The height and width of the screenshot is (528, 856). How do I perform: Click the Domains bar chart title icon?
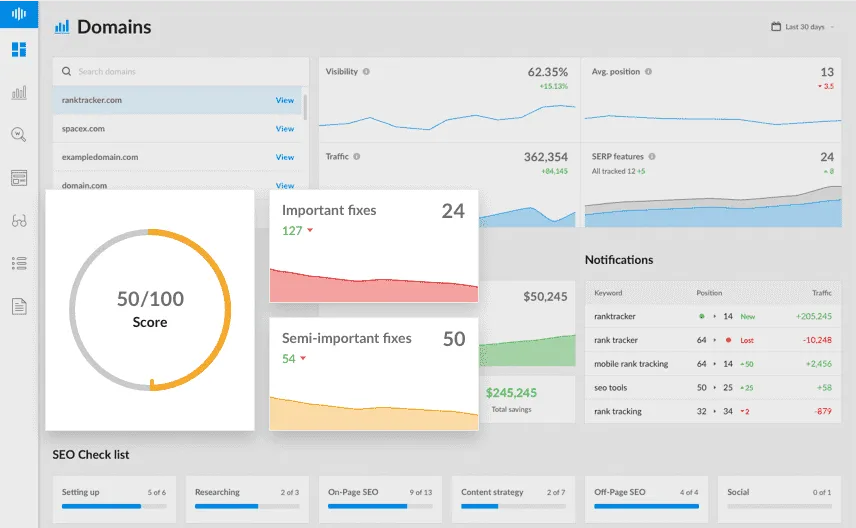coord(62,27)
